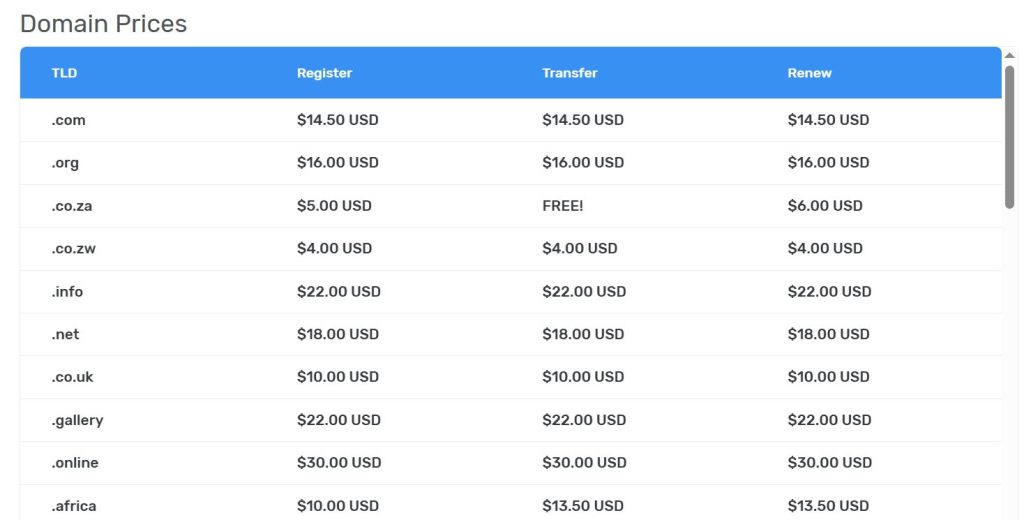Click the .com register price $14.50 USD

(337, 120)
